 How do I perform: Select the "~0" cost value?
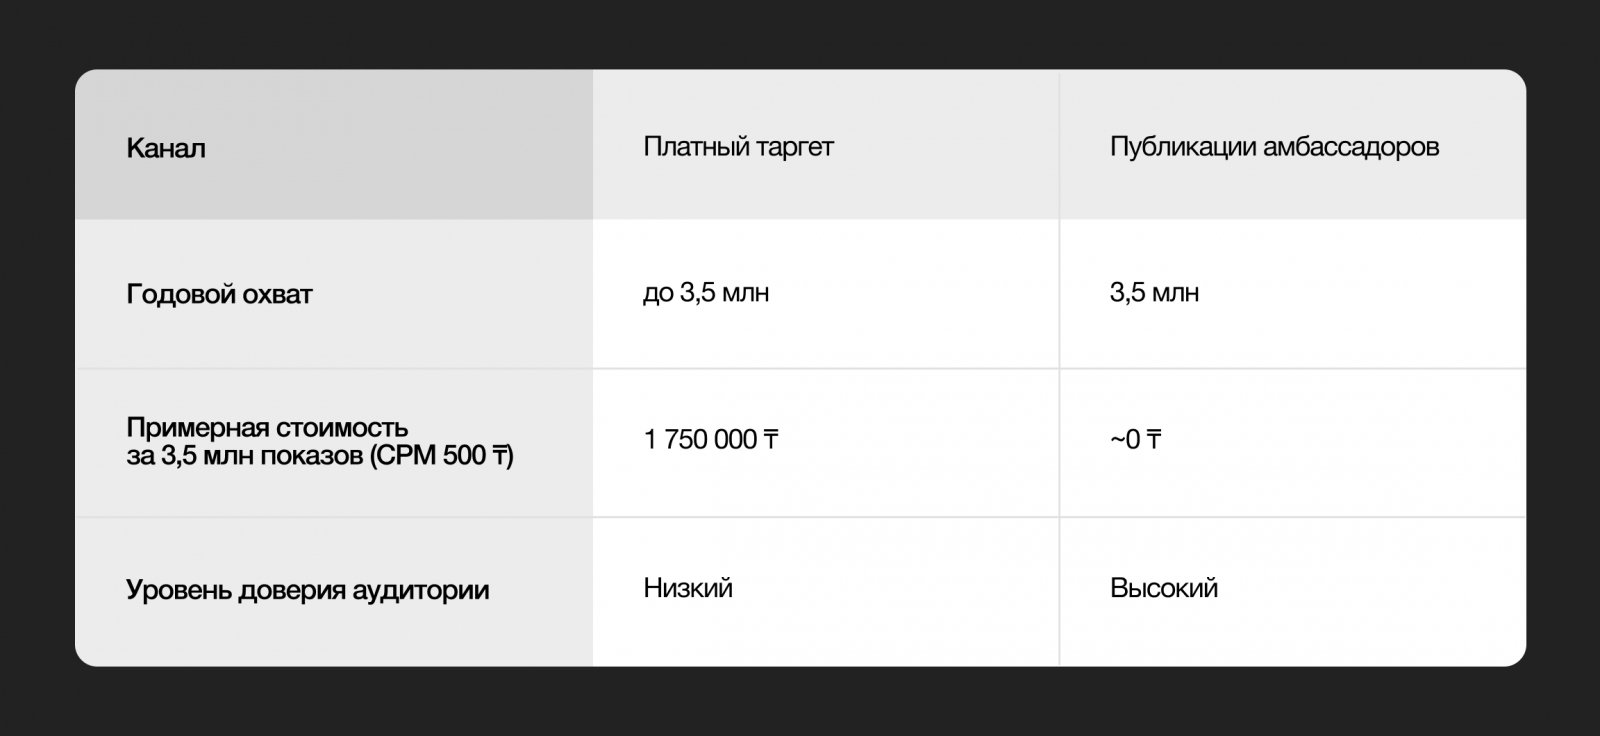pyautogui.click(x=1124, y=440)
